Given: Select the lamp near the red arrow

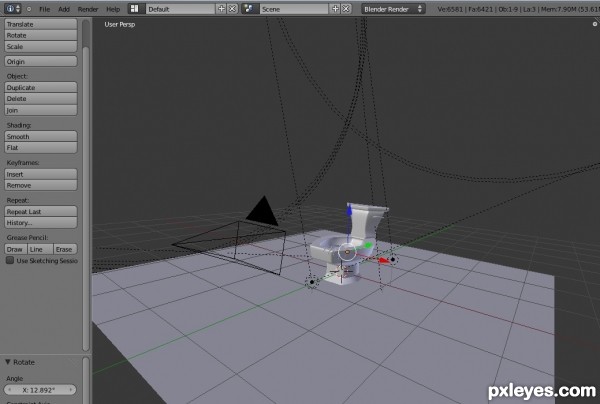Looking at the screenshot, I should [393, 259].
